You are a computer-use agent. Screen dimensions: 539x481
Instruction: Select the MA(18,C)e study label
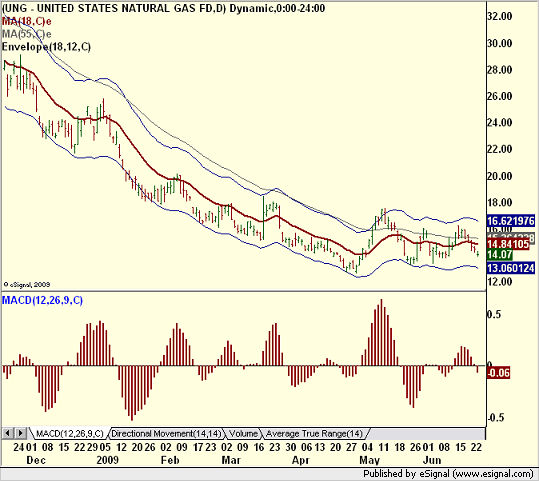coord(26,21)
